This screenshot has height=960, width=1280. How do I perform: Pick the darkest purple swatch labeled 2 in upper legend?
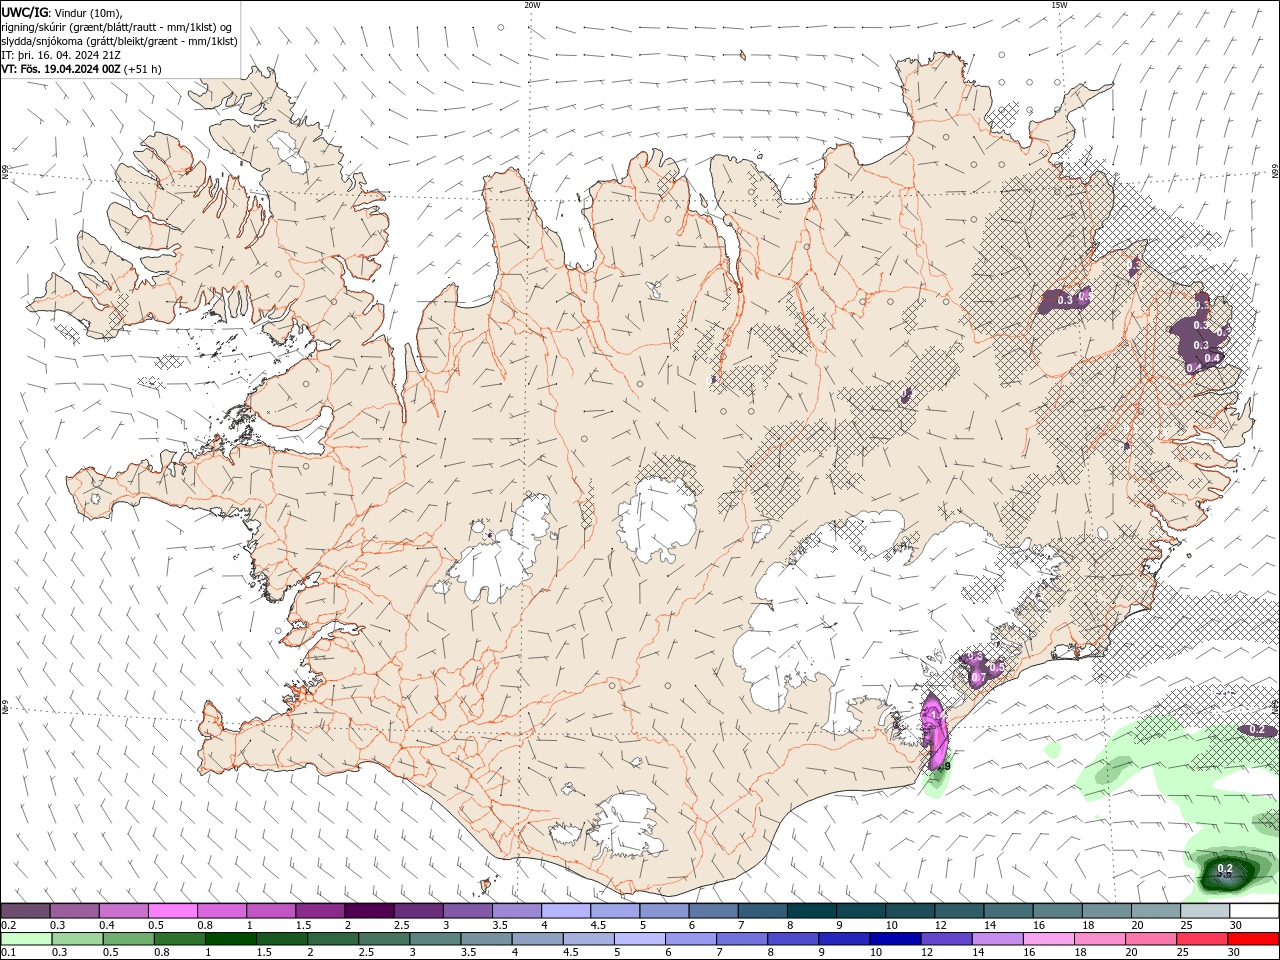pyautogui.click(x=369, y=911)
